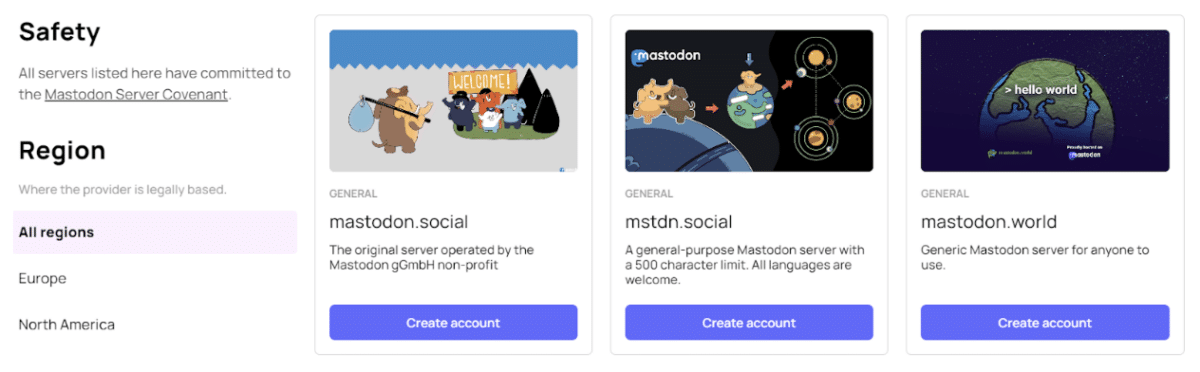Create account on mstdn.social
Image resolution: width=1200 pixels, height=372 pixels.
749,323
